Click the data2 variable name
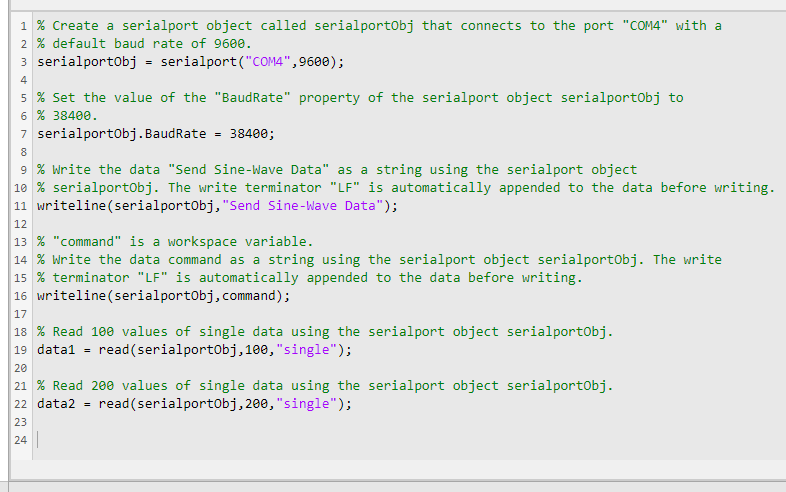 tap(56, 404)
